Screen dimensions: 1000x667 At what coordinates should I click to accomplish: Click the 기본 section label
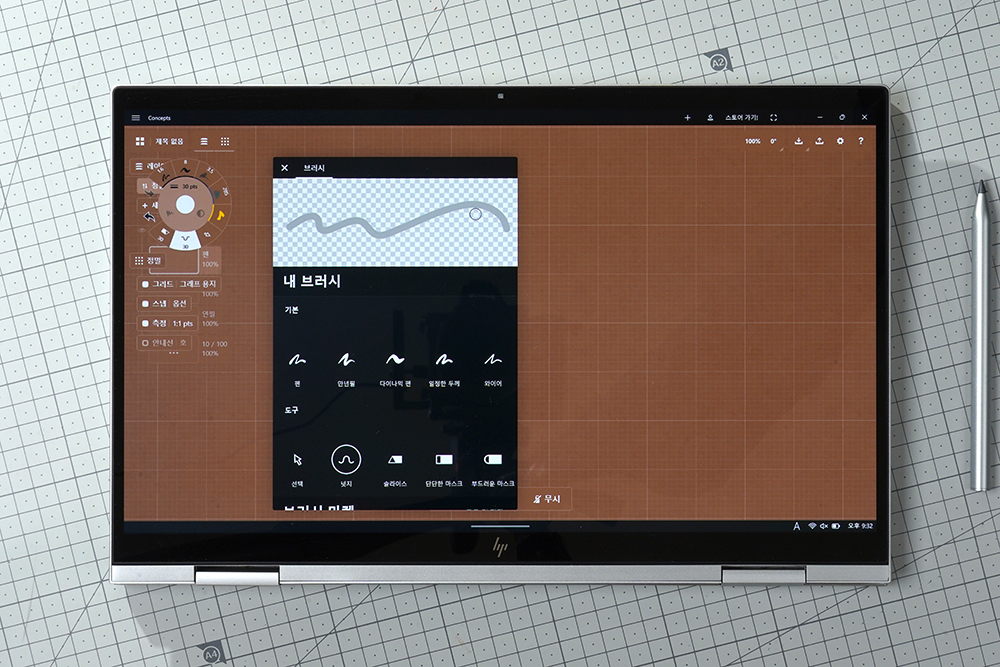point(291,310)
